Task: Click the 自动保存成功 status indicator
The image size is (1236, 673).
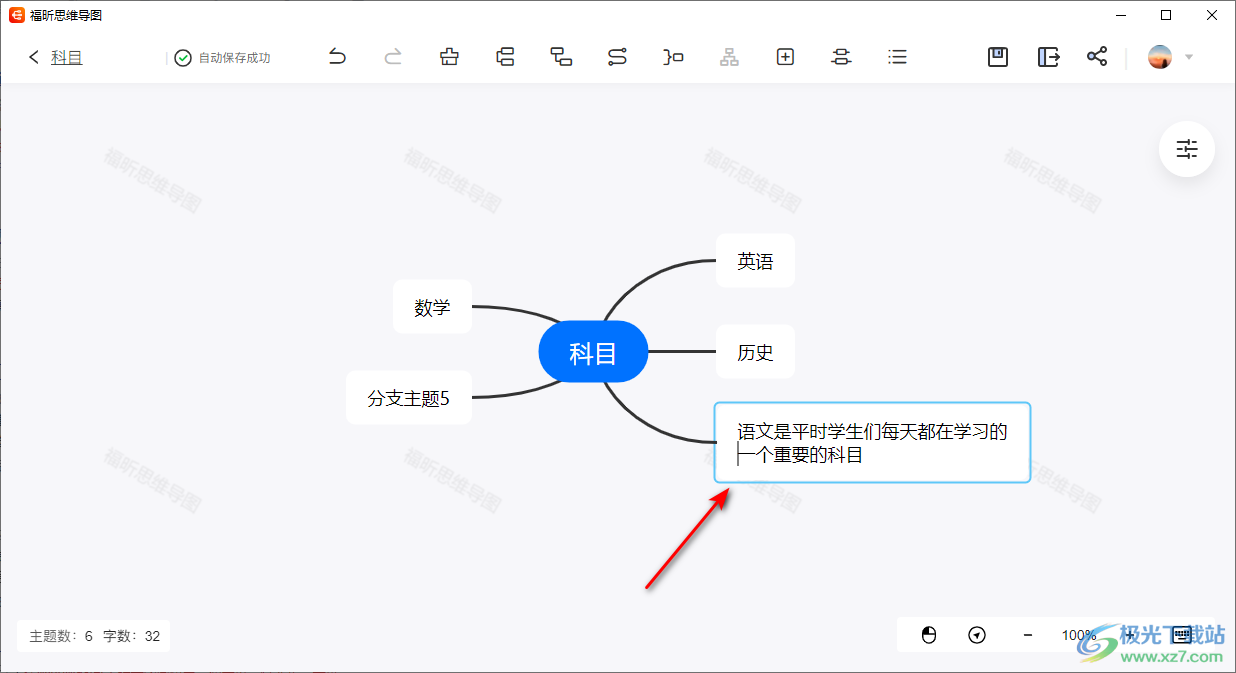Action: click(x=222, y=58)
